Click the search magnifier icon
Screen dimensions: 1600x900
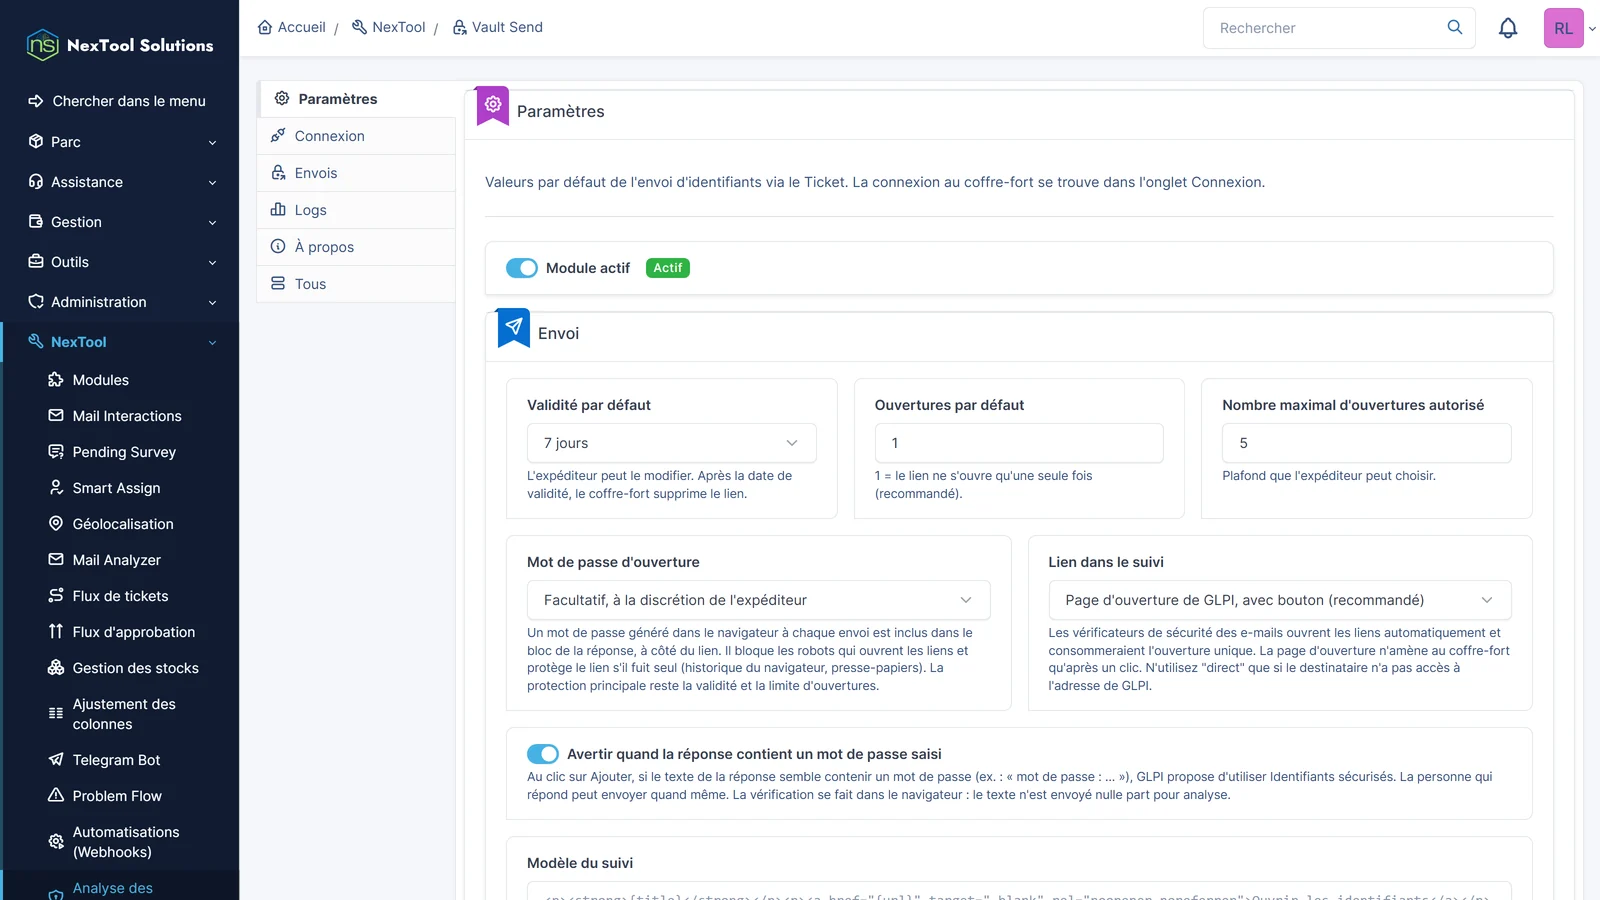(1455, 27)
